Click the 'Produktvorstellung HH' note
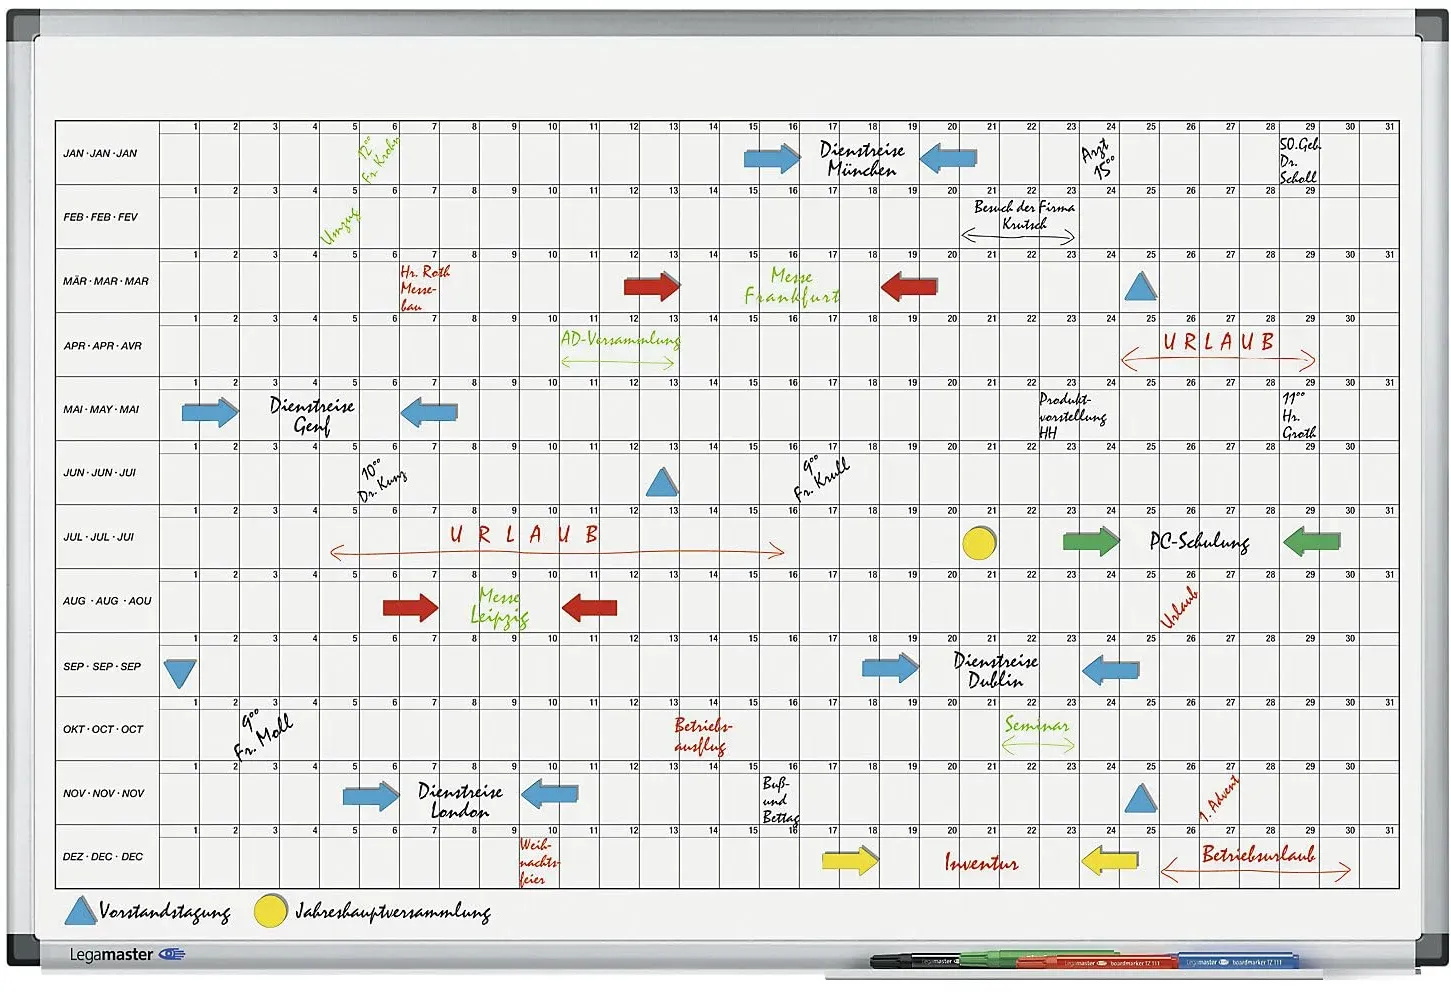This screenshot has height=992, width=1451. pyautogui.click(x=1072, y=415)
